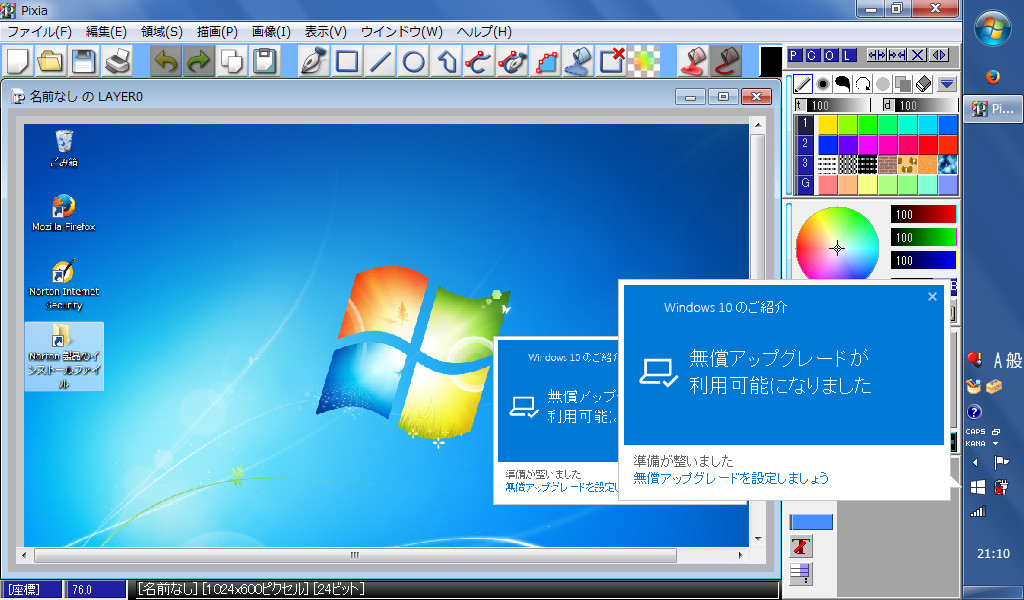Click the red bucket stroke fill icon

(726, 61)
